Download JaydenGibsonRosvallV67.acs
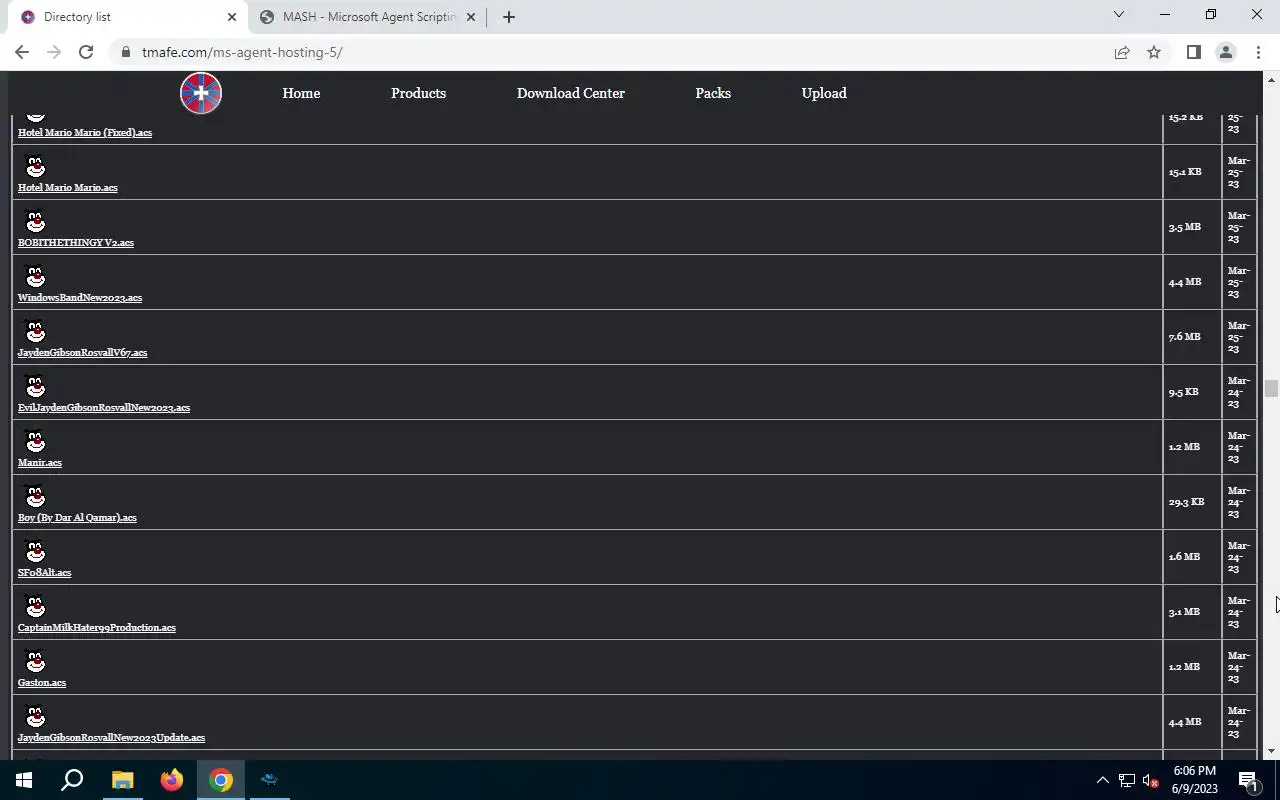The image size is (1280, 800). (x=83, y=352)
